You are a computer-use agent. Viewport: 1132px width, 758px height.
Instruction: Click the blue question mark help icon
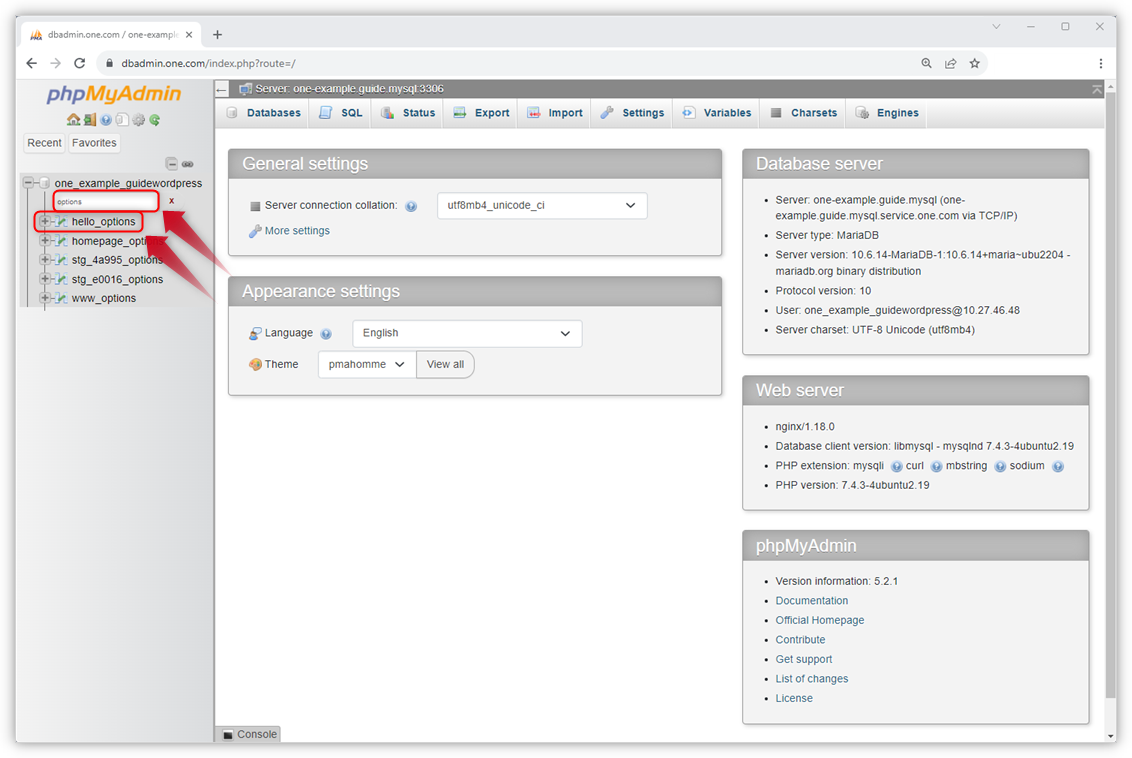(105, 120)
